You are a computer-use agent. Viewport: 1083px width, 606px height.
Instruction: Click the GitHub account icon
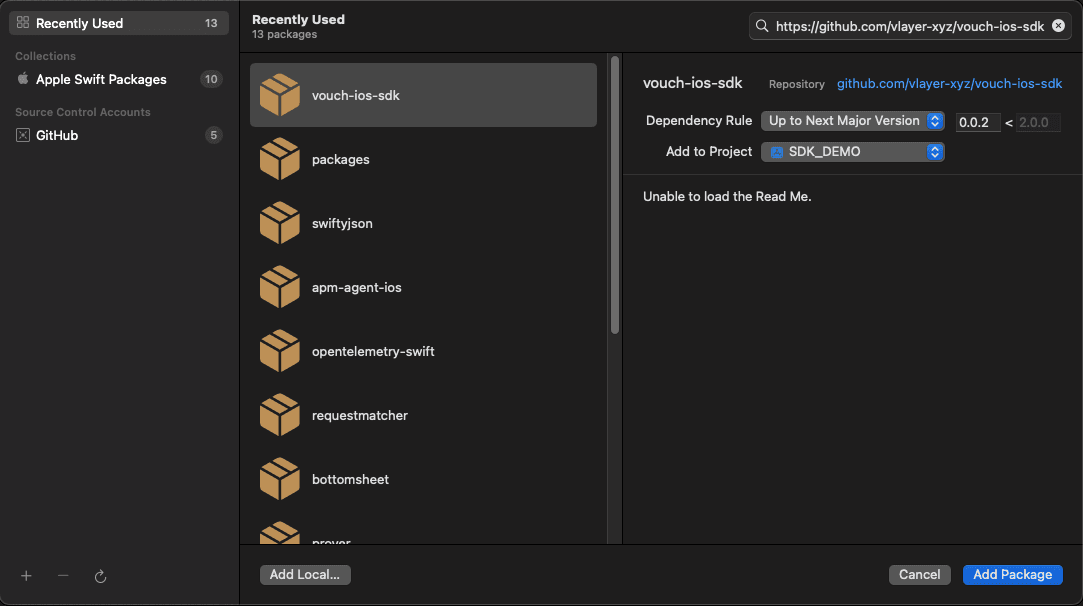click(23, 135)
